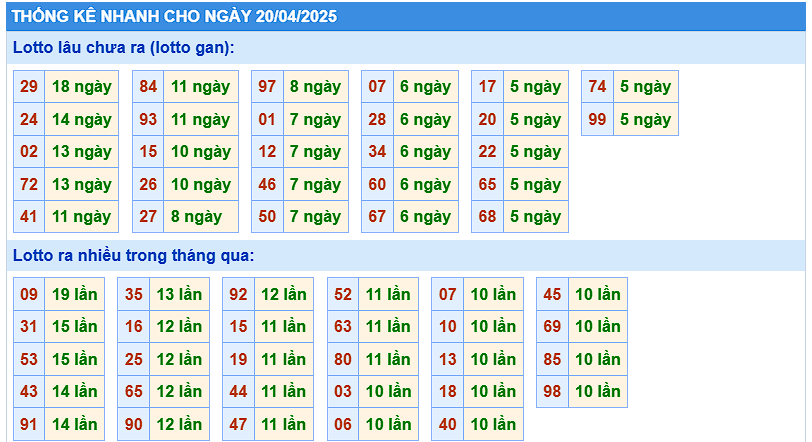The width and height of the screenshot is (812, 442).
Task: Select lotto number 12
Action: click(x=267, y=152)
